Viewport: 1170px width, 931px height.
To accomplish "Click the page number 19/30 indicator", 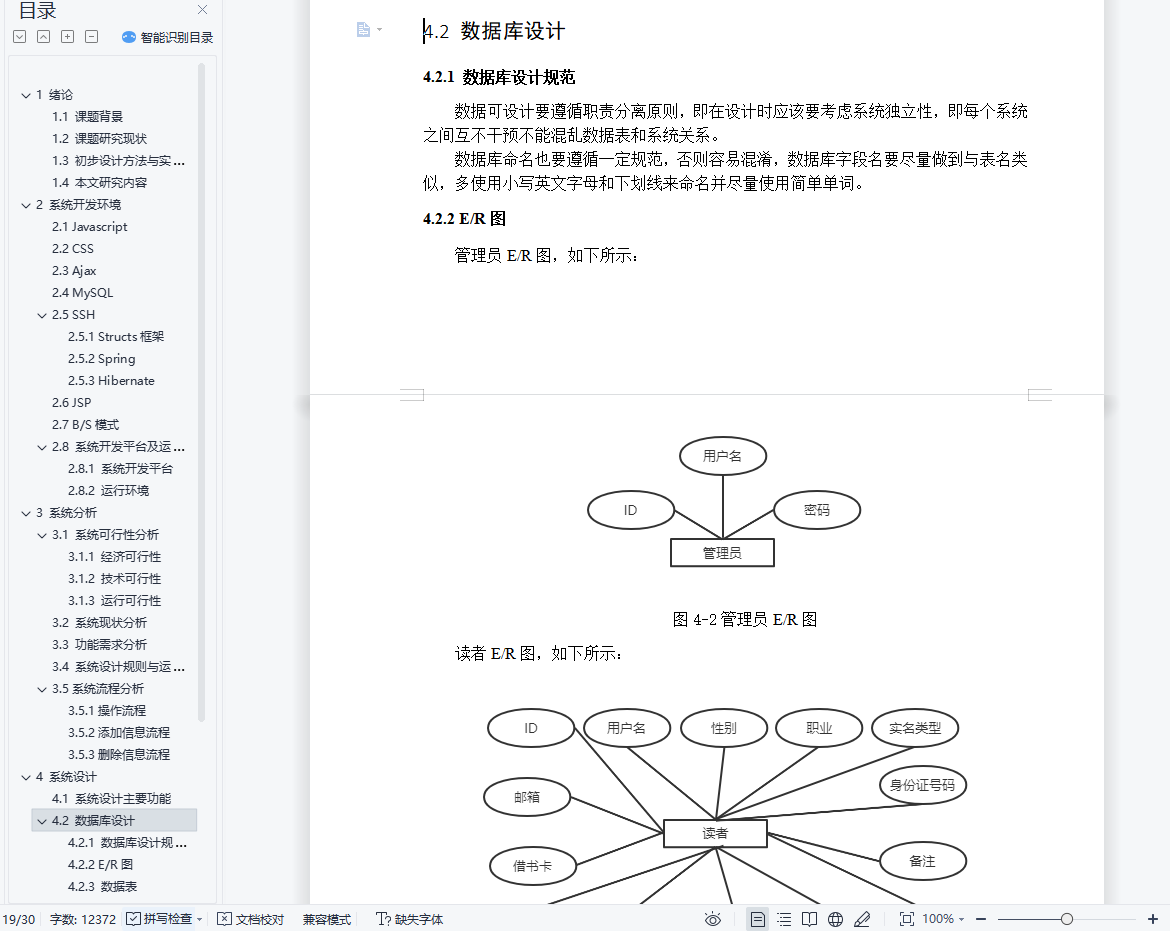I will click(x=19, y=919).
